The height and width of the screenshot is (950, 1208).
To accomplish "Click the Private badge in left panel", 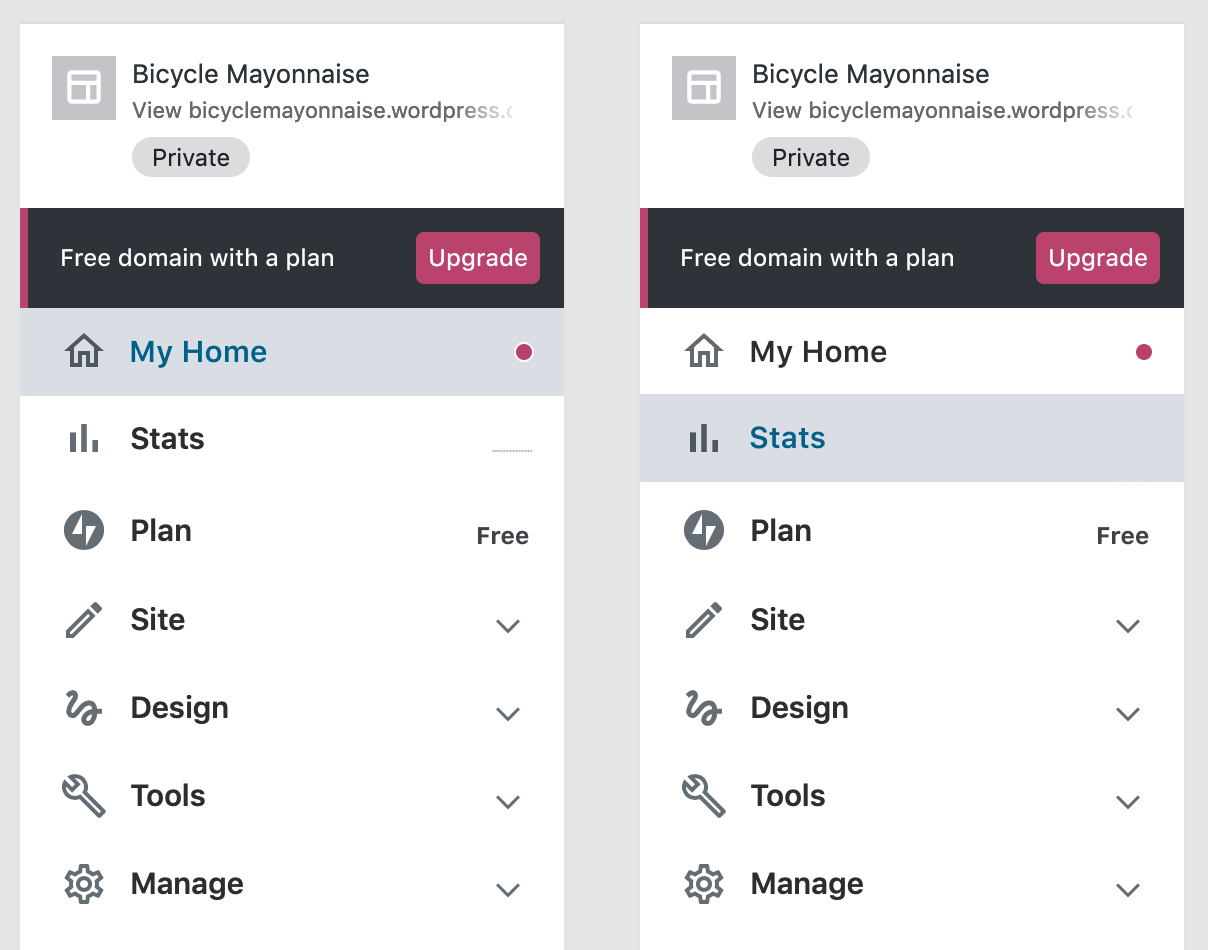I will click(x=191, y=157).
